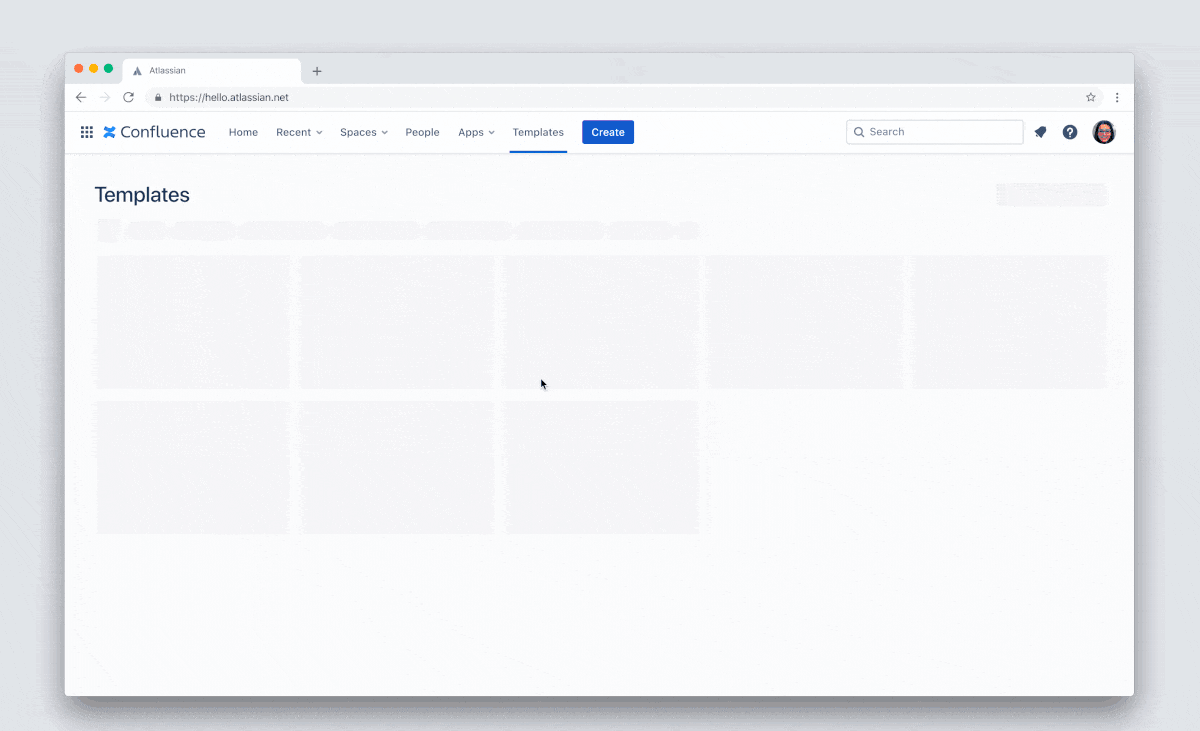Image resolution: width=1200 pixels, height=731 pixels.
Task: Click the yellow minimize window button
Action: click(x=94, y=68)
